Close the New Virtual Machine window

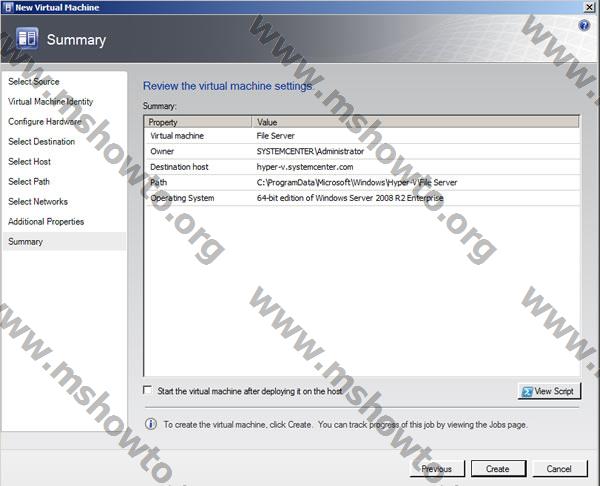(590, 7)
